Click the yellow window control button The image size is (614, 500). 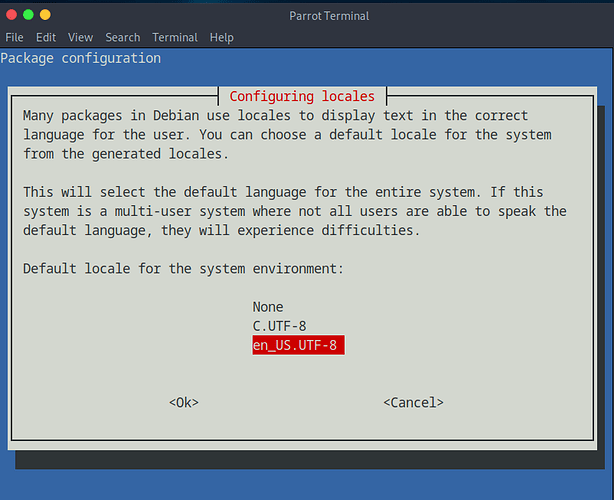45,15
